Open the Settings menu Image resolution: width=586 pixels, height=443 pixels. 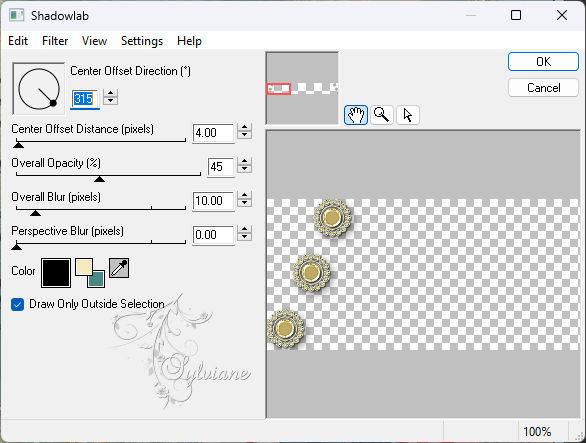click(142, 41)
